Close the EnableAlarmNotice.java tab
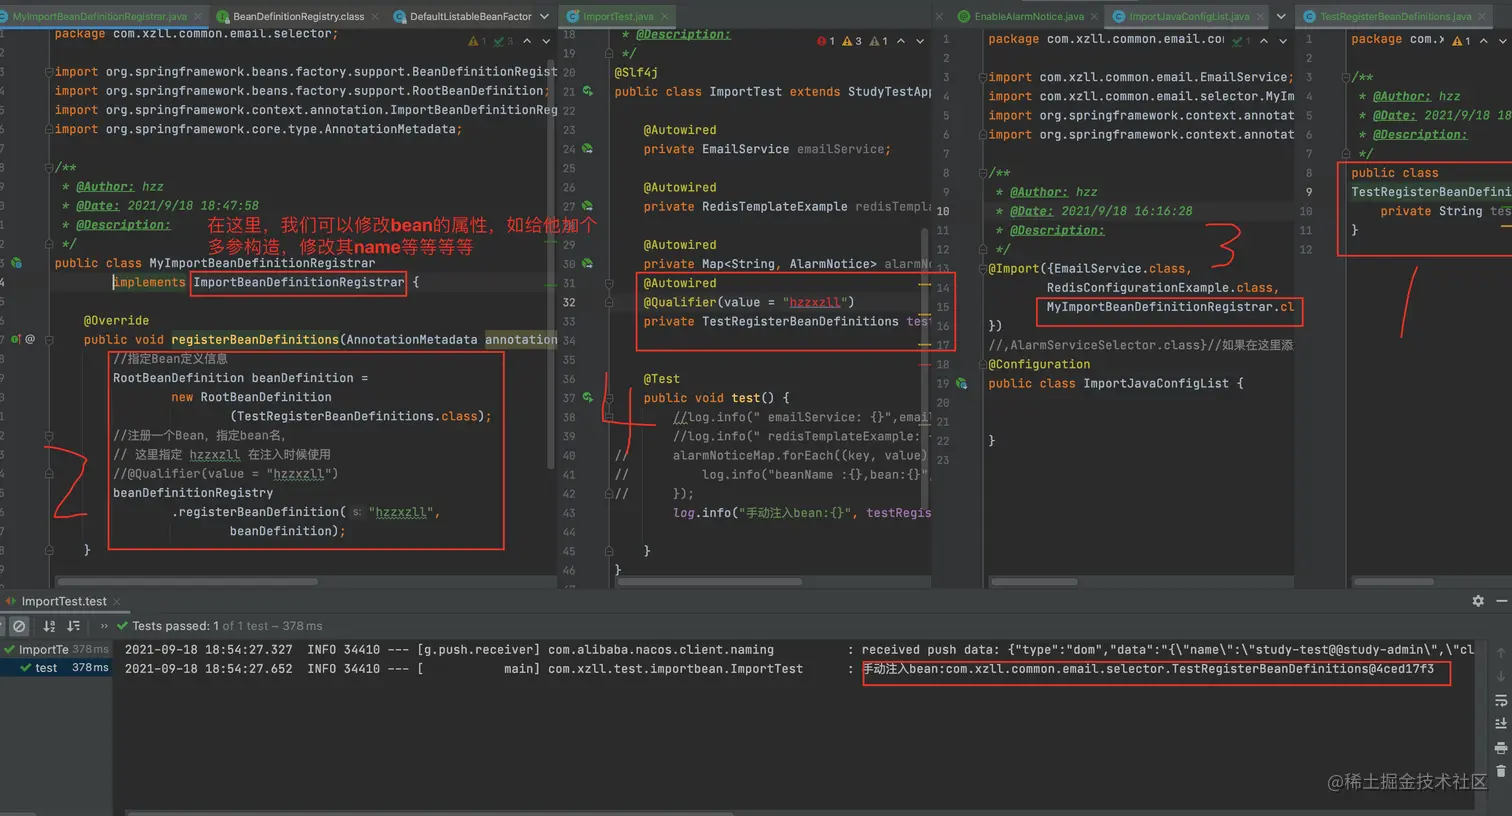The height and width of the screenshot is (816, 1512). (1094, 16)
